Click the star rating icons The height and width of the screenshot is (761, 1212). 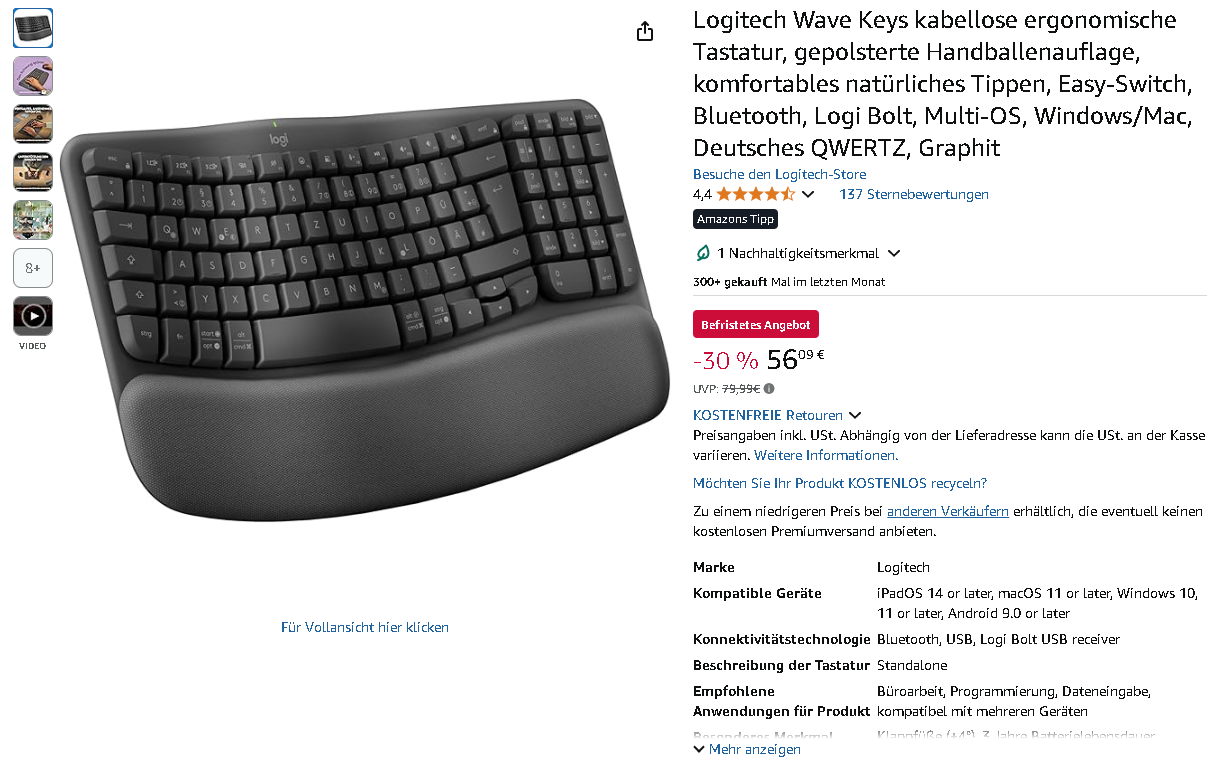click(755, 194)
